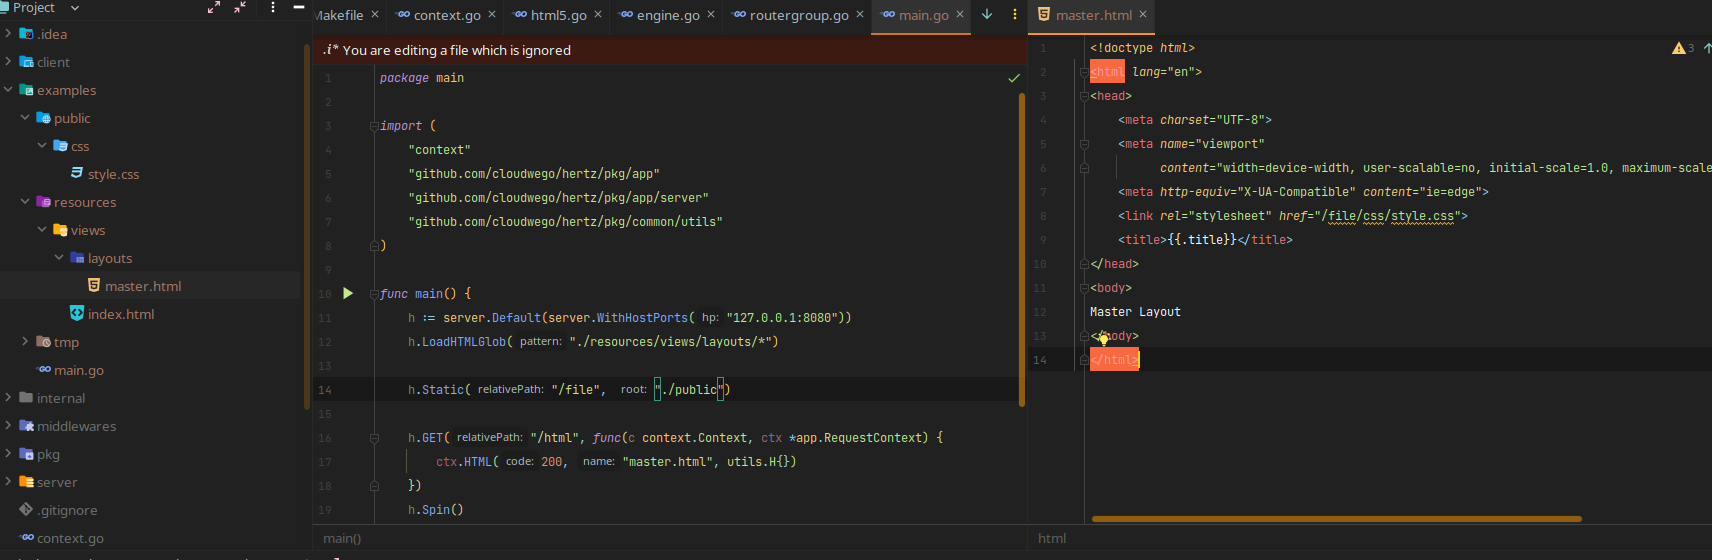
Task: Open style.css in project tree
Action: 113,174
